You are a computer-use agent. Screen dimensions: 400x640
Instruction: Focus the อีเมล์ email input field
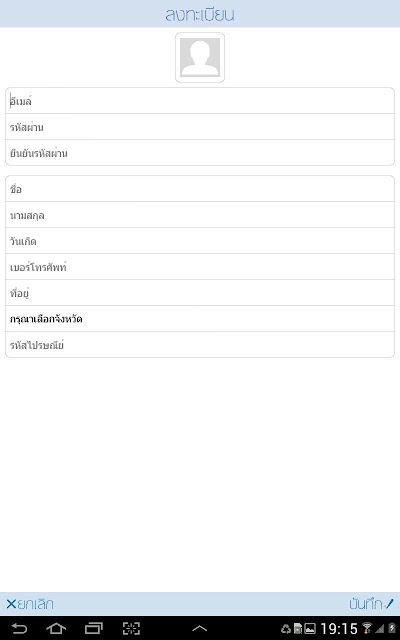[200, 101]
